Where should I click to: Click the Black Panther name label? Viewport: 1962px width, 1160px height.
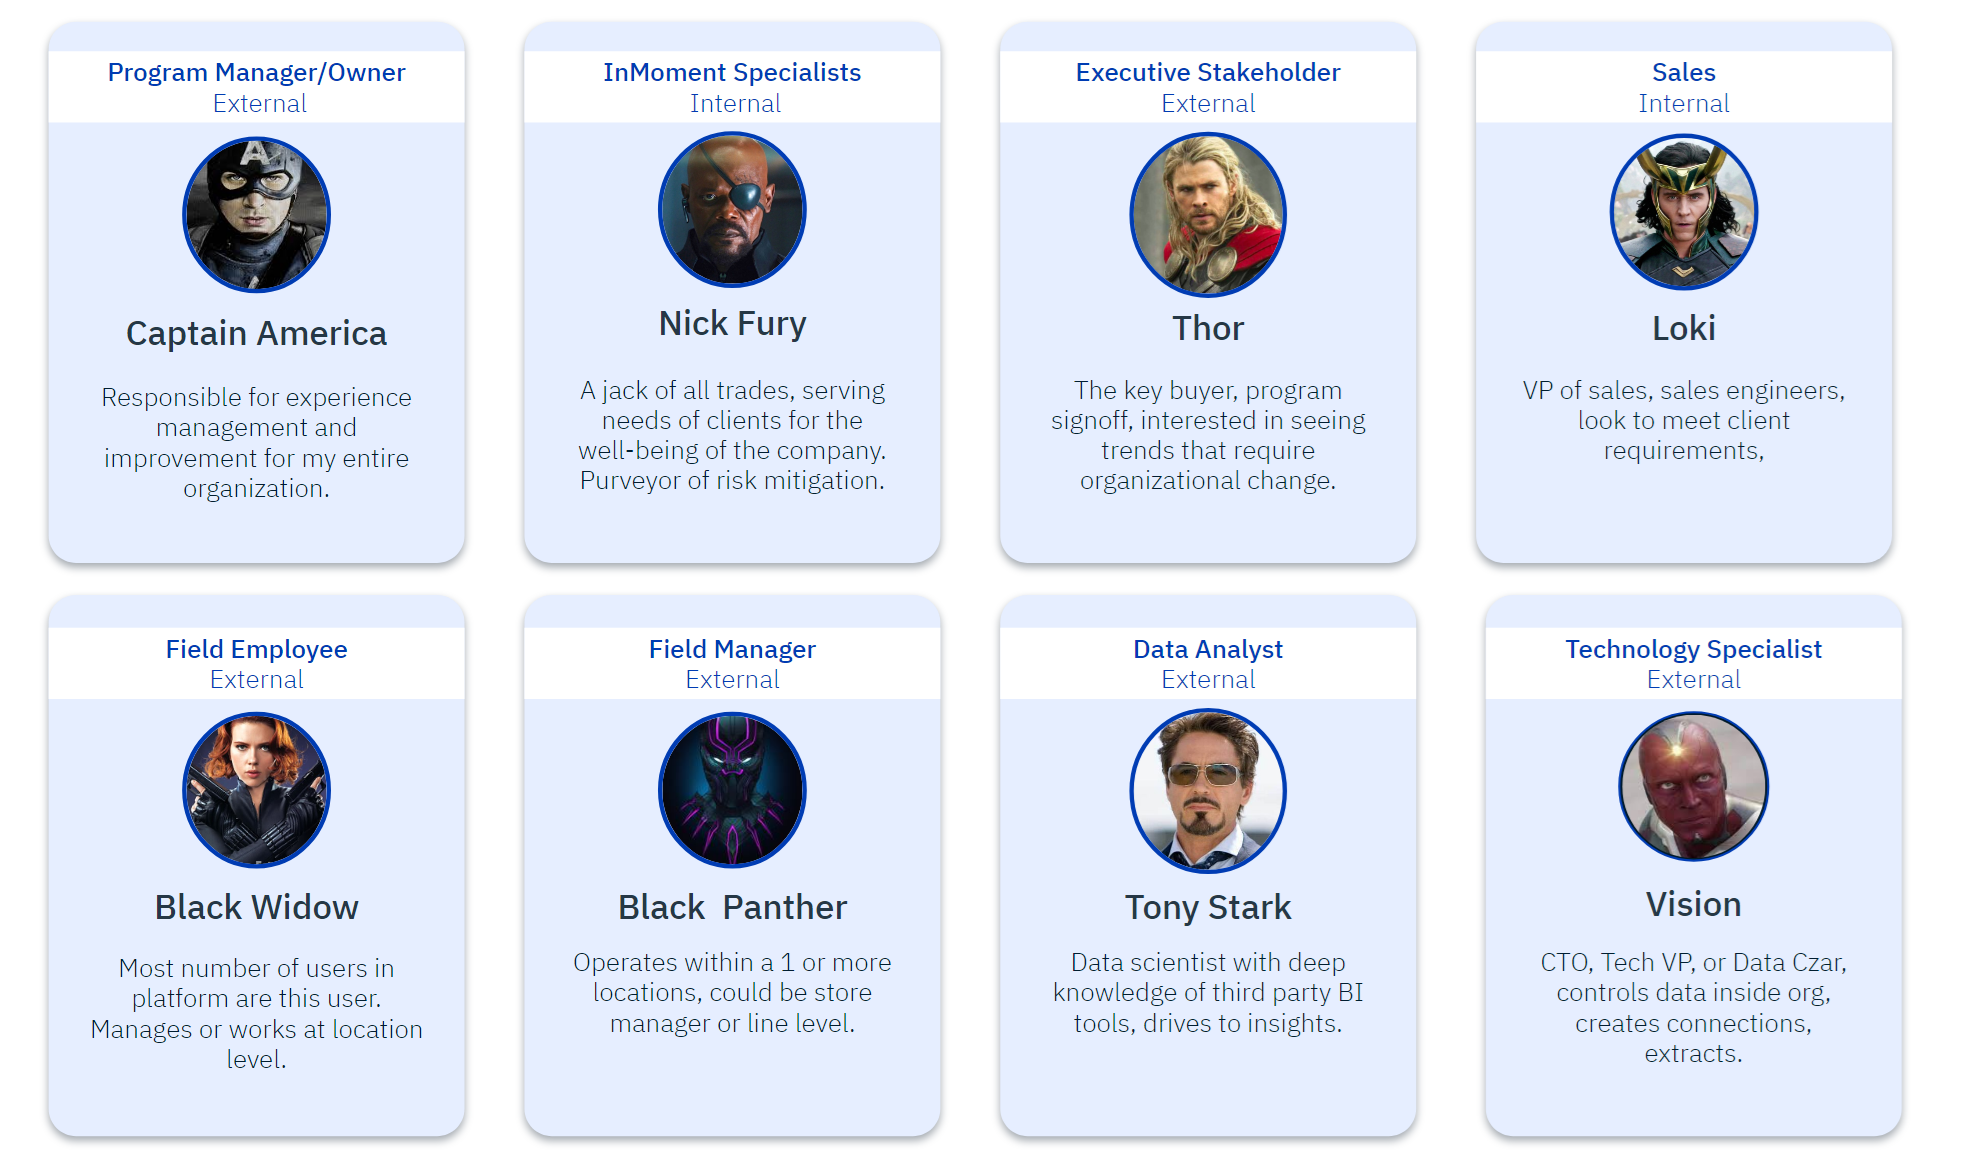pyautogui.click(x=732, y=907)
